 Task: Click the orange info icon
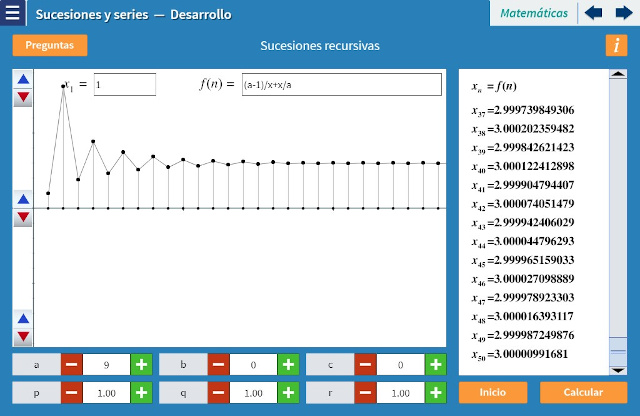616,46
